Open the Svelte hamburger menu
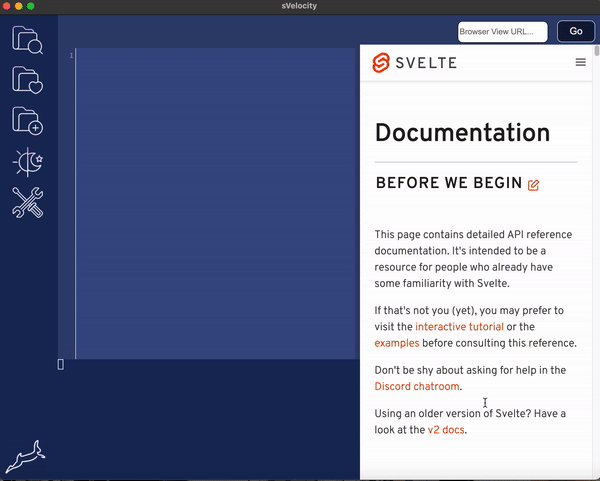 click(580, 62)
